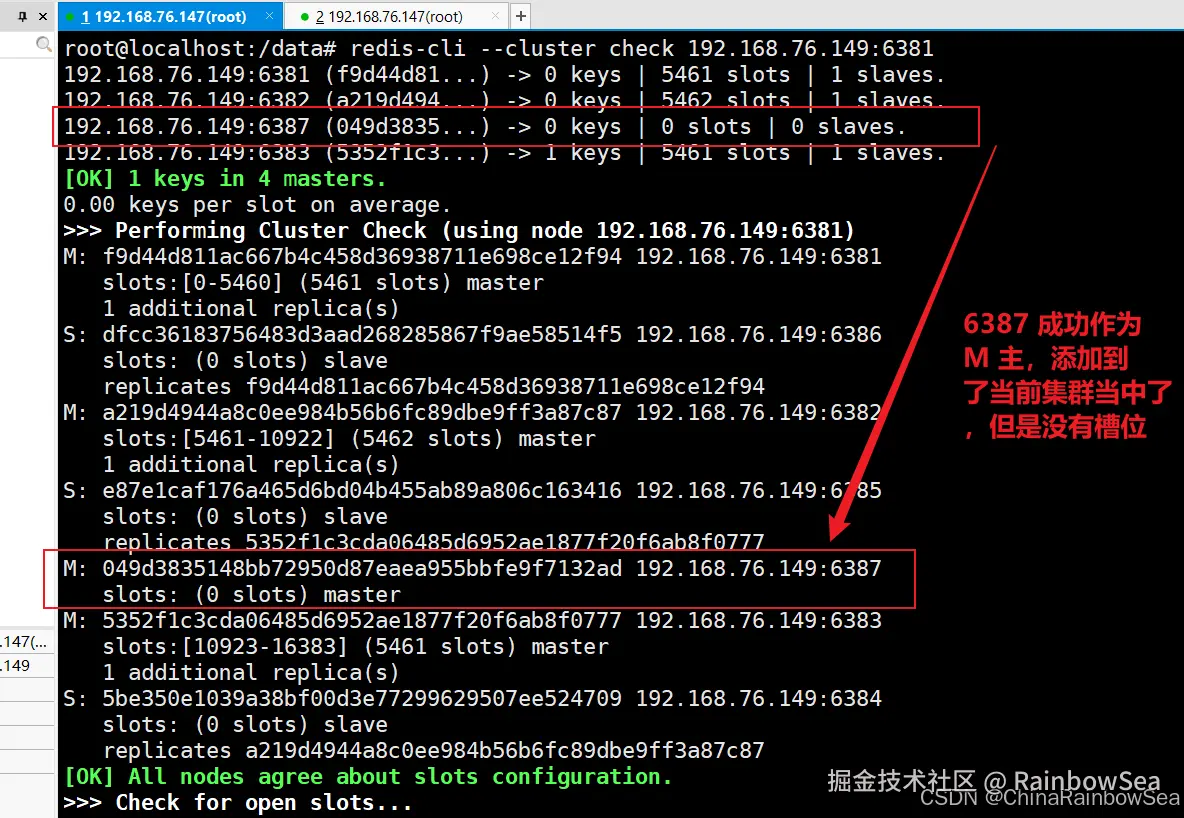Image resolution: width=1184 pixels, height=818 pixels.
Task: Click "[OK] All nodes agree about slots configuration."
Action: tap(368, 776)
